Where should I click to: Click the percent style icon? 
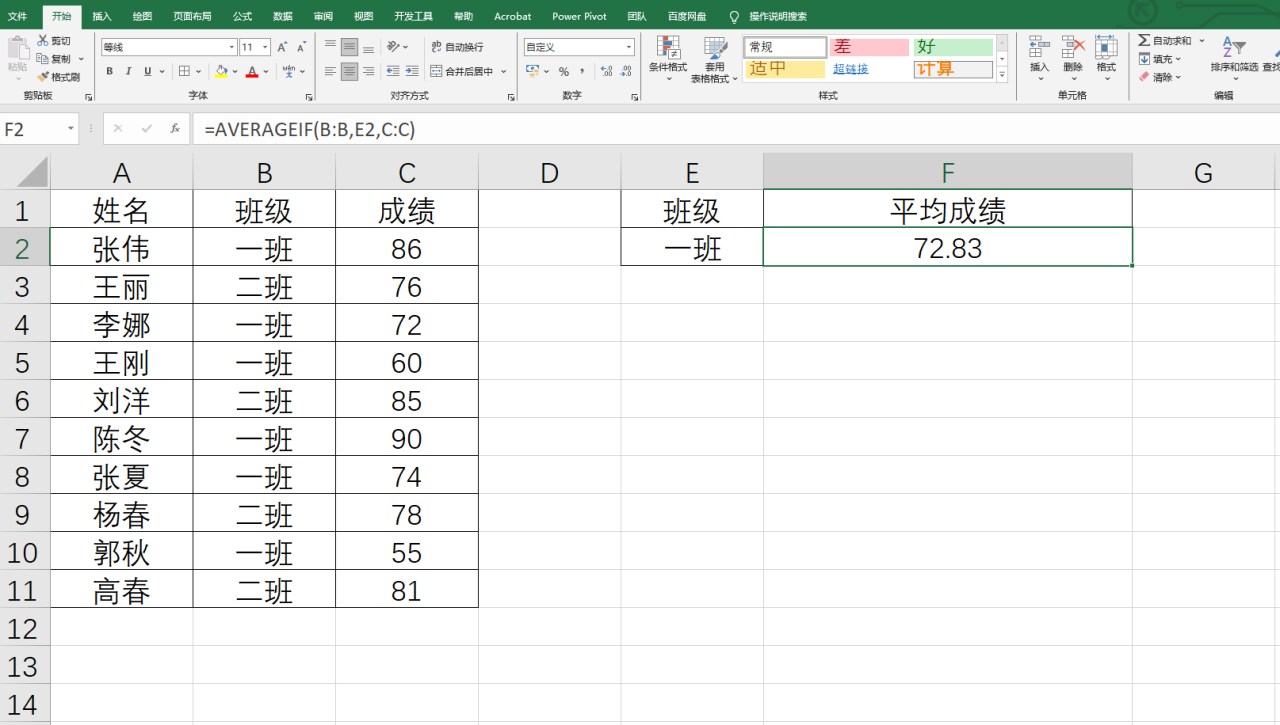[564, 71]
